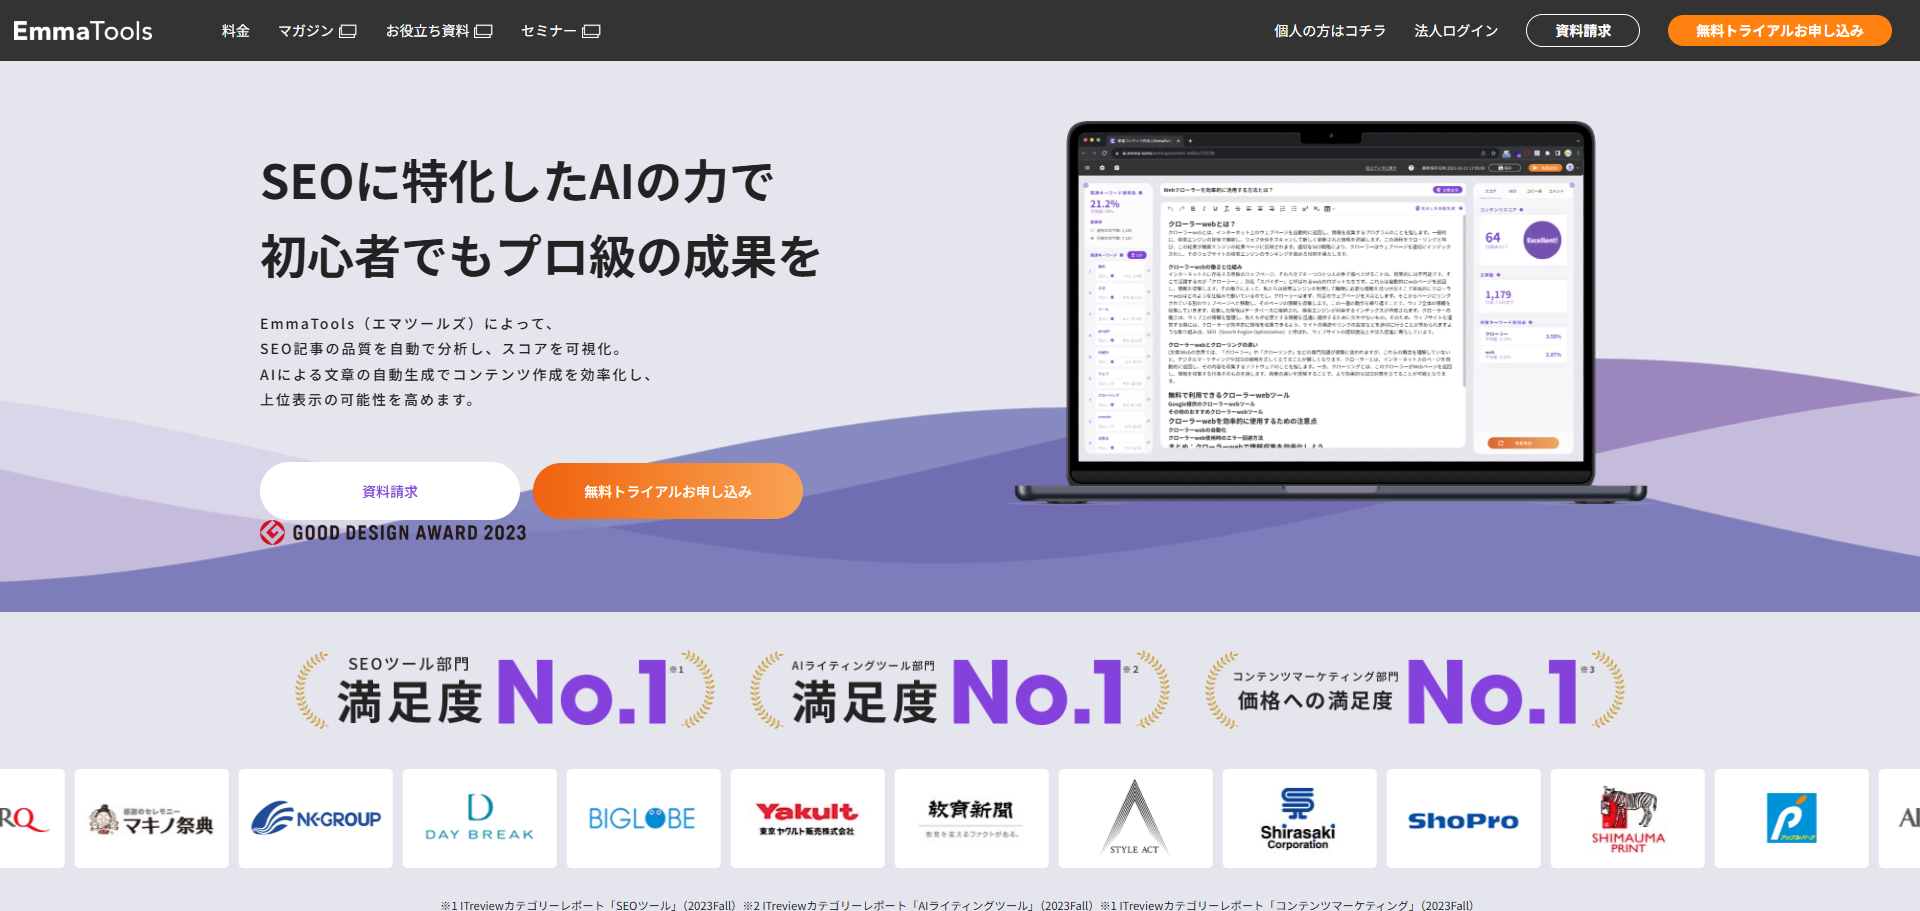Viewport: 1920px width, 911px height.
Task: Click the 初心者でもプロ級の成果を headline
Action: click(540, 257)
